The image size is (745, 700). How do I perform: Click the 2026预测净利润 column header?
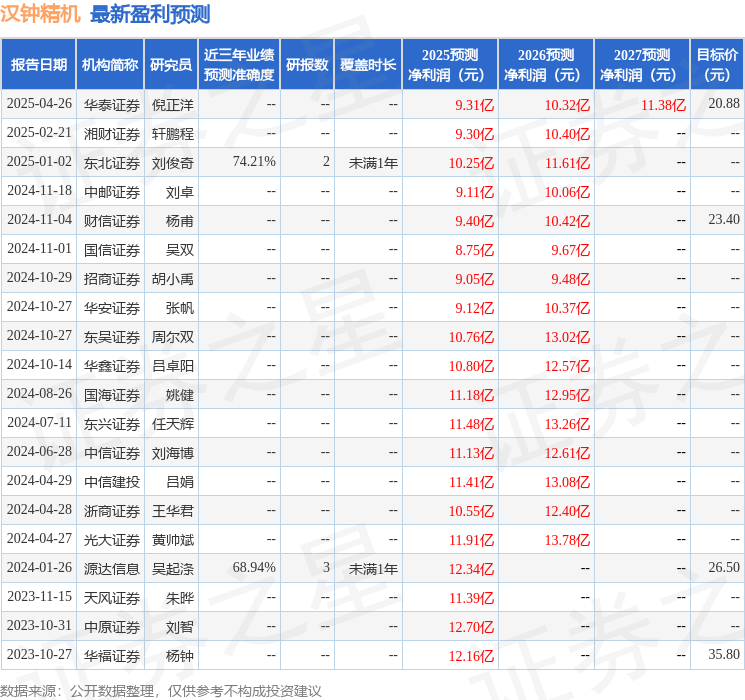(x=546, y=65)
